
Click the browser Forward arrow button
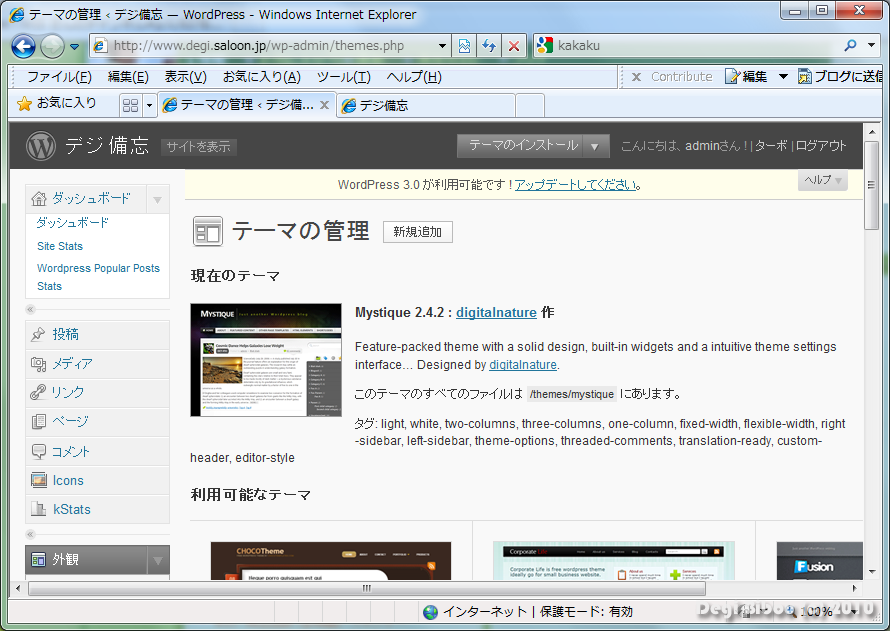52,46
